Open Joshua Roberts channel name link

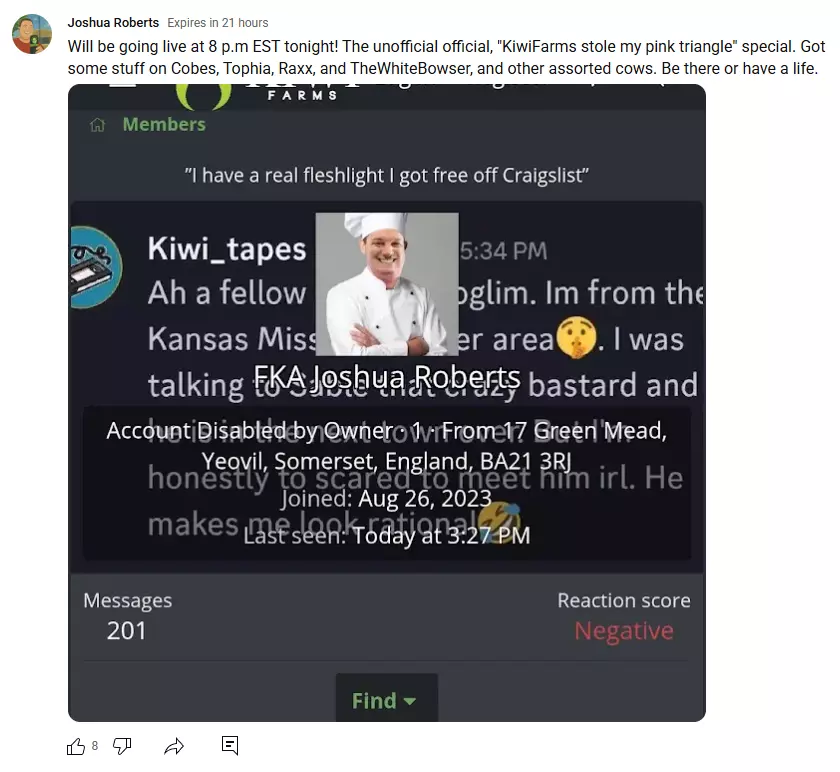click(x=113, y=23)
